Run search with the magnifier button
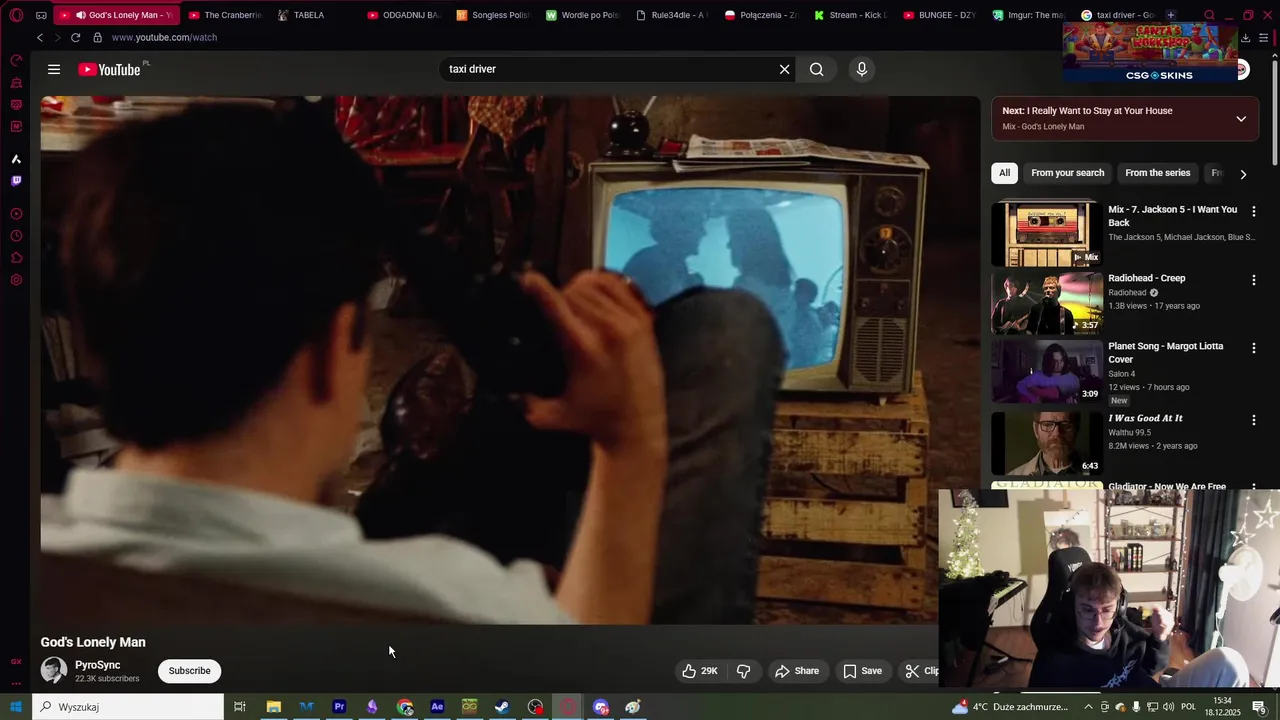 (x=817, y=69)
